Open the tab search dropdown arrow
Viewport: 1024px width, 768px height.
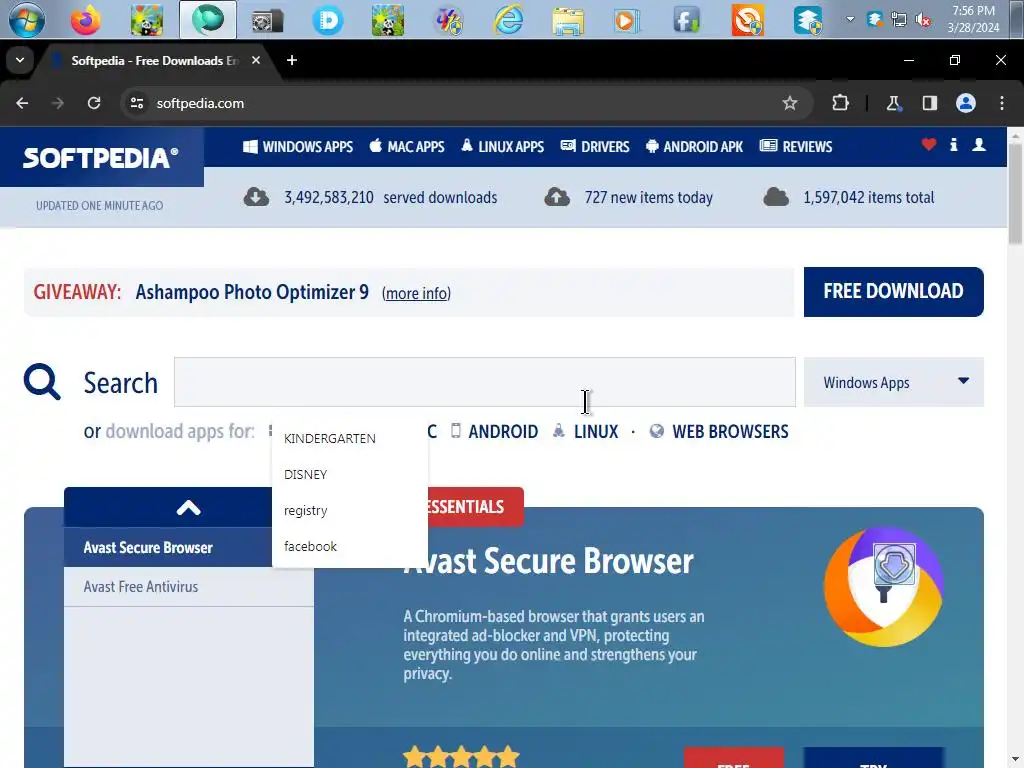coord(20,60)
